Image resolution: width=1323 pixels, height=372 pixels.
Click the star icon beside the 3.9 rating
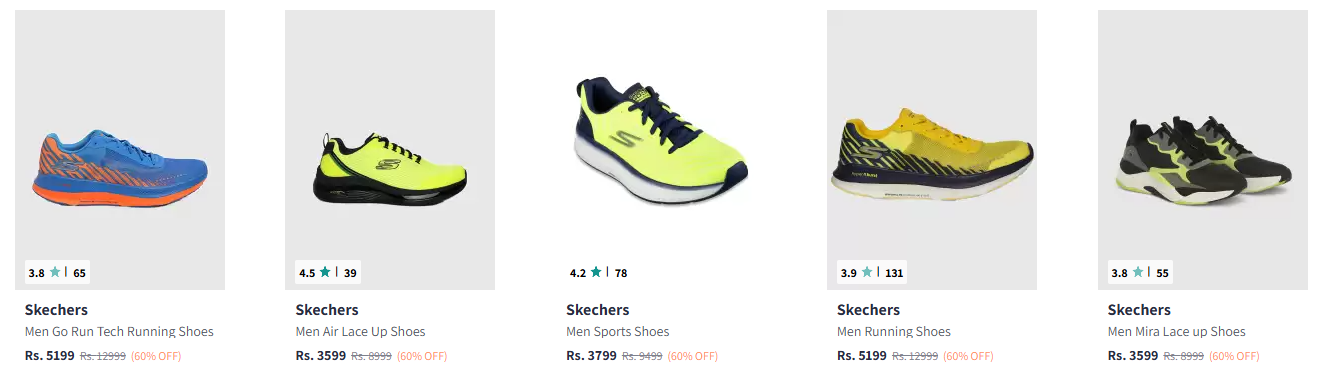tap(867, 272)
